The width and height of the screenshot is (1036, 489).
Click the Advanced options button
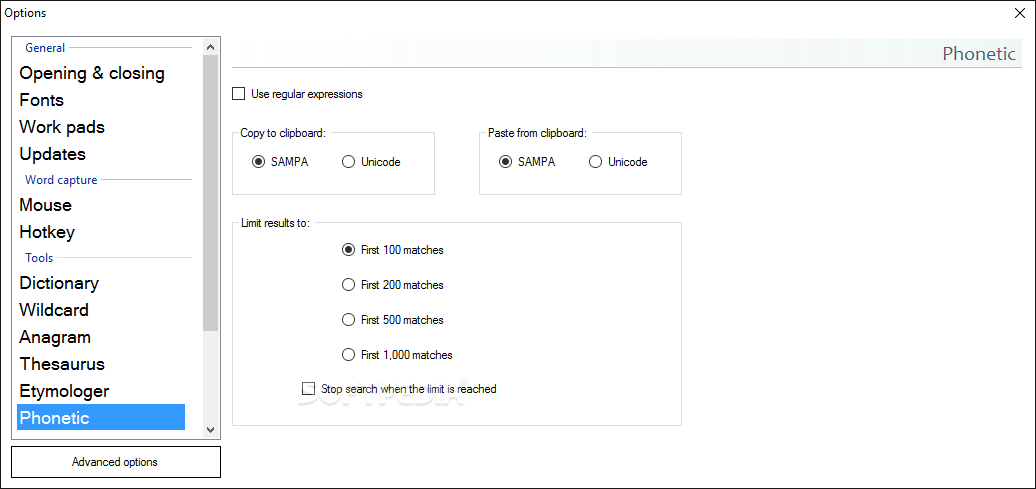pos(116,462)
